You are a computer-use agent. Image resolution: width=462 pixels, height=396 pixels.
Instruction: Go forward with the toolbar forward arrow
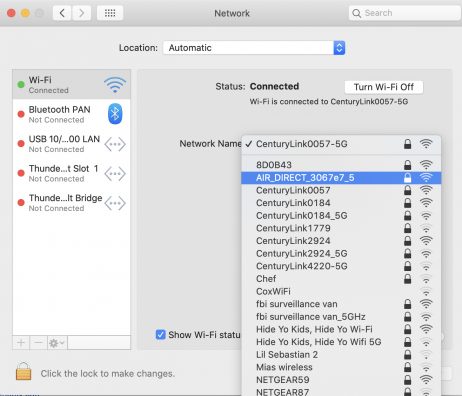pyautogui.click(x=82, y=13)
